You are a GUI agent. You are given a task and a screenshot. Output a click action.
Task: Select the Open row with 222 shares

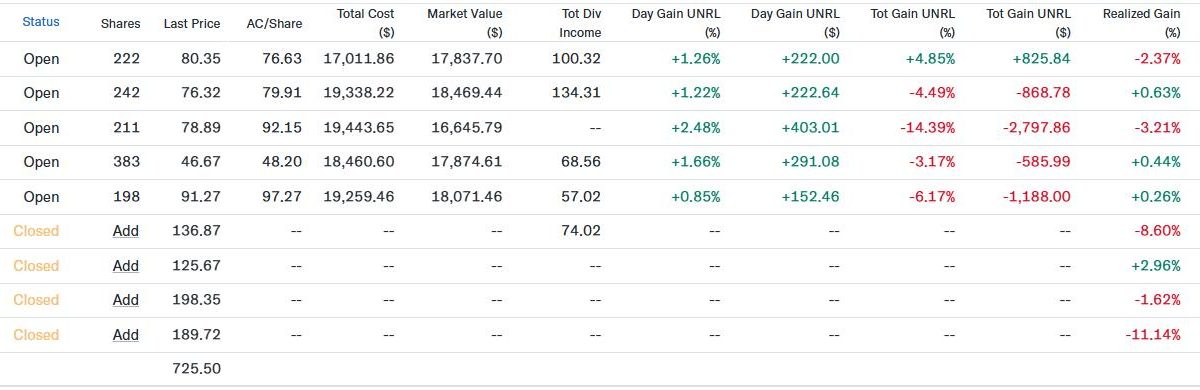600,59
